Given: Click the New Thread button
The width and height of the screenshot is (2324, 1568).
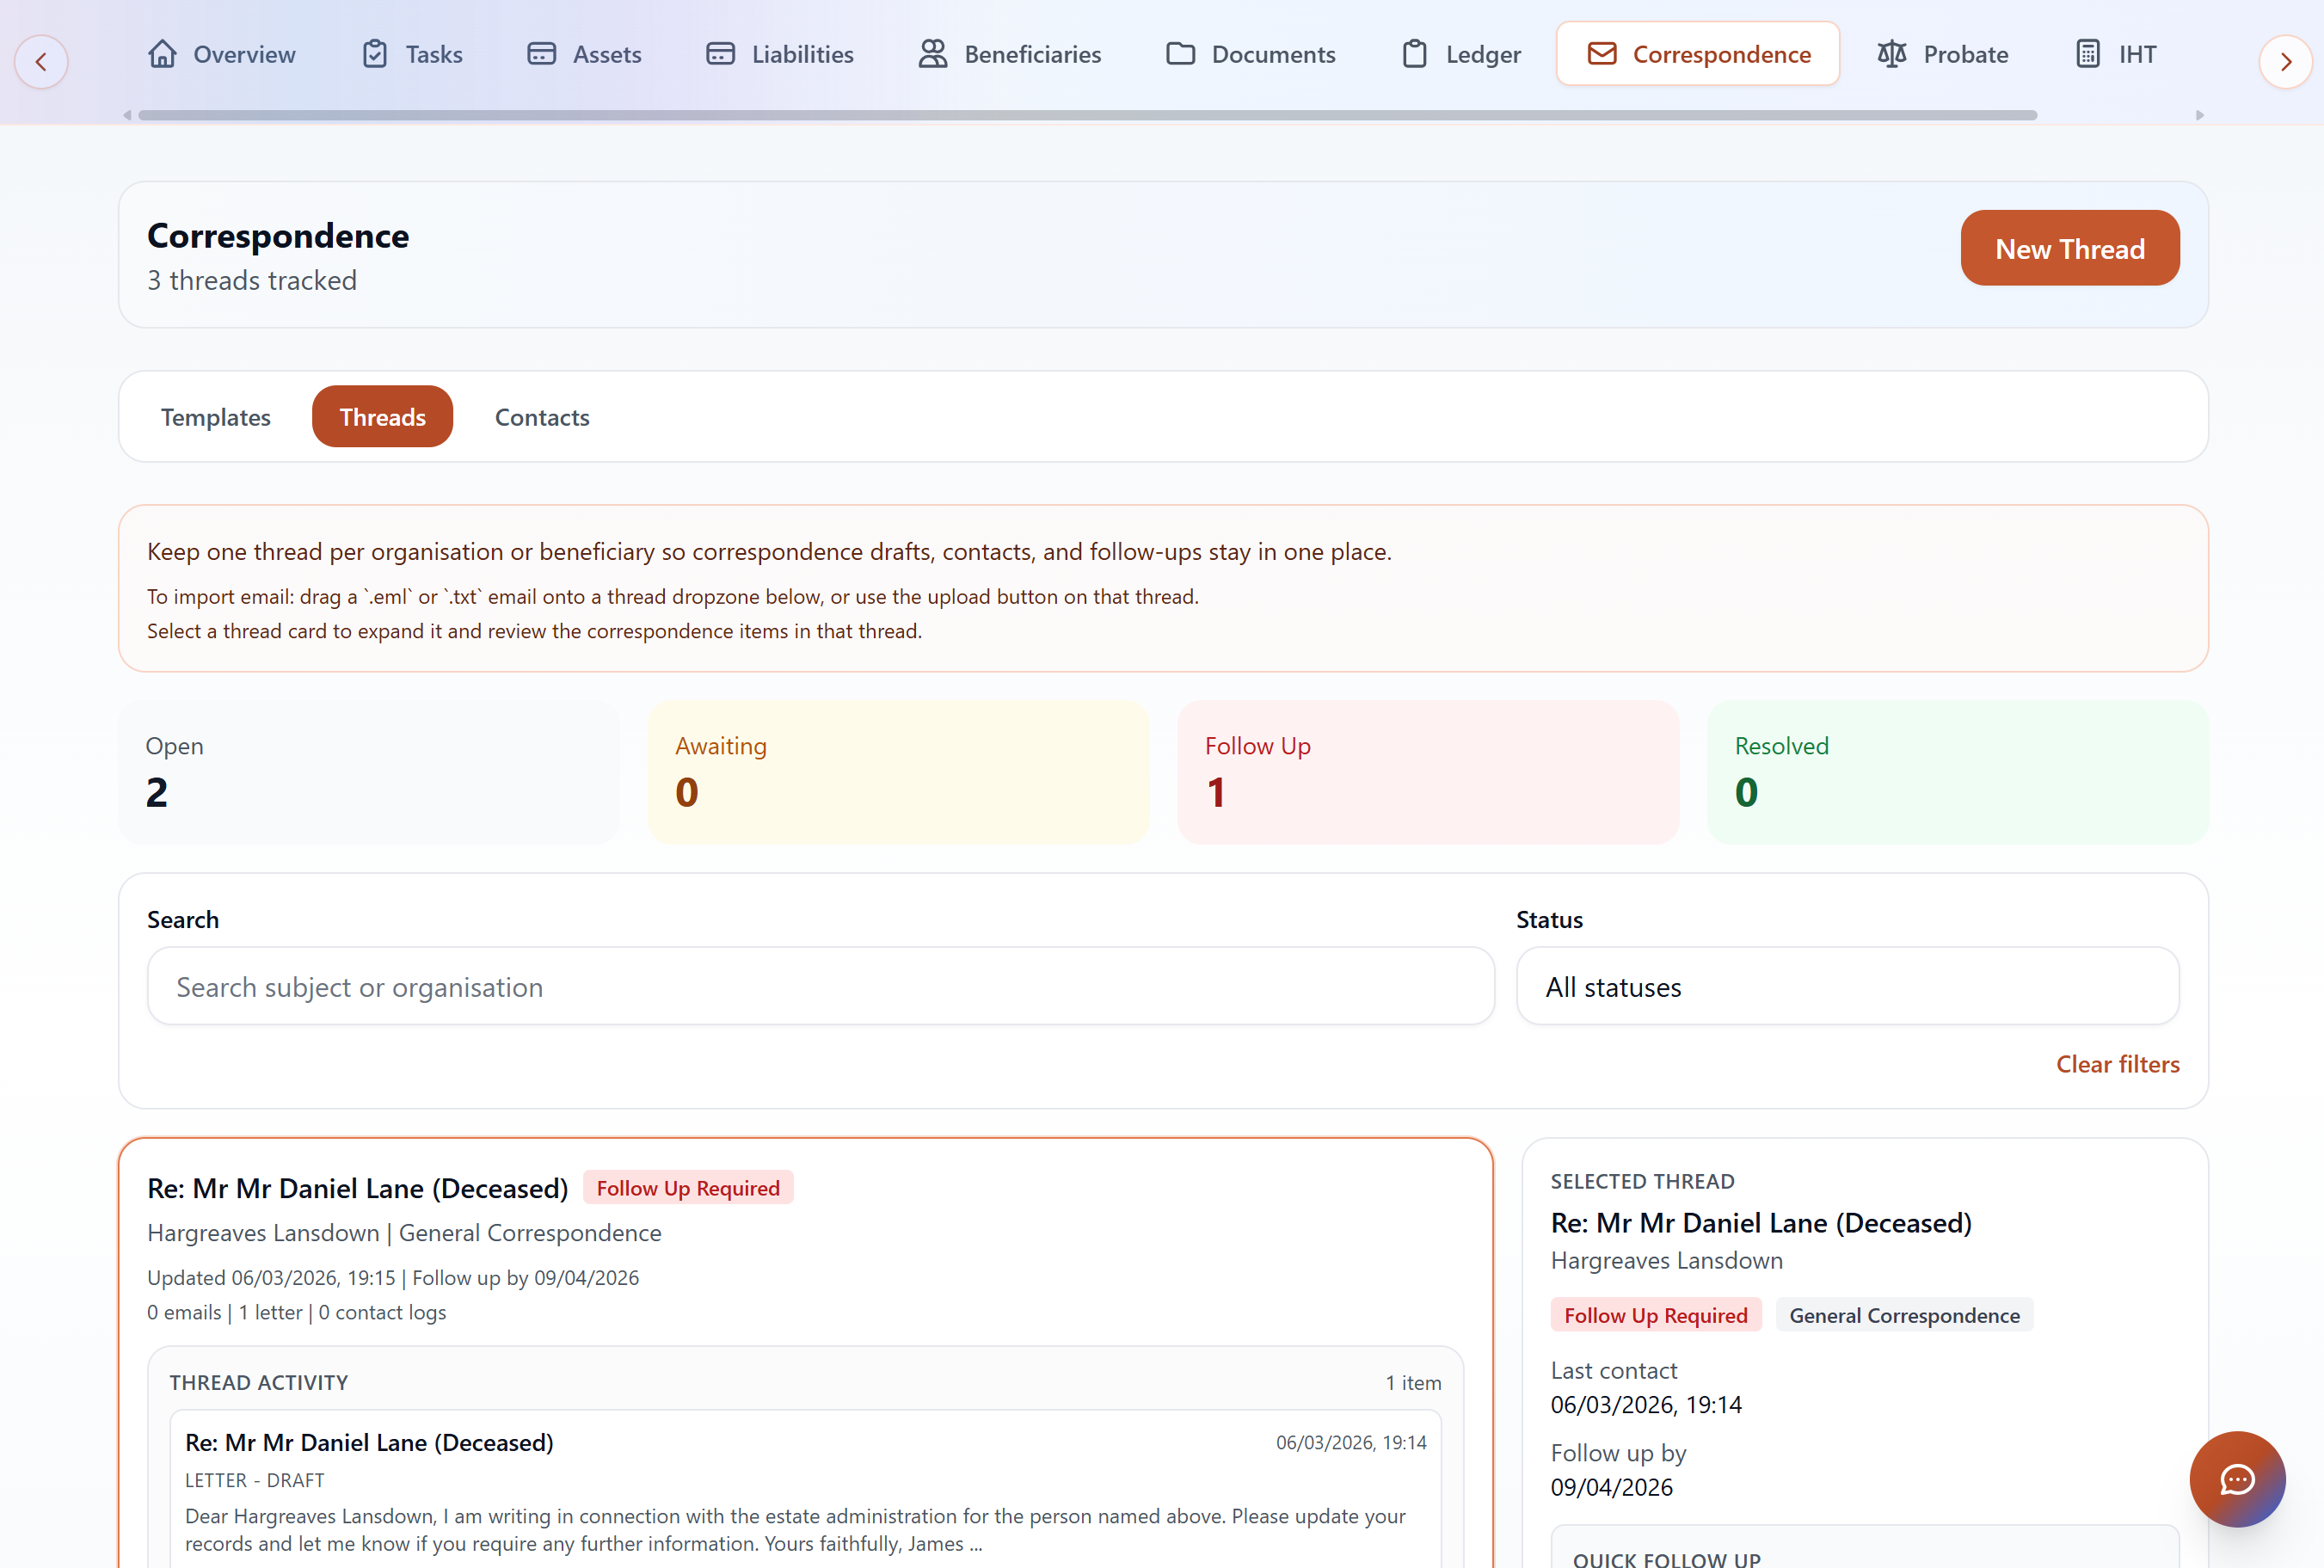Looking at the screenshot, I should 2070,248.
